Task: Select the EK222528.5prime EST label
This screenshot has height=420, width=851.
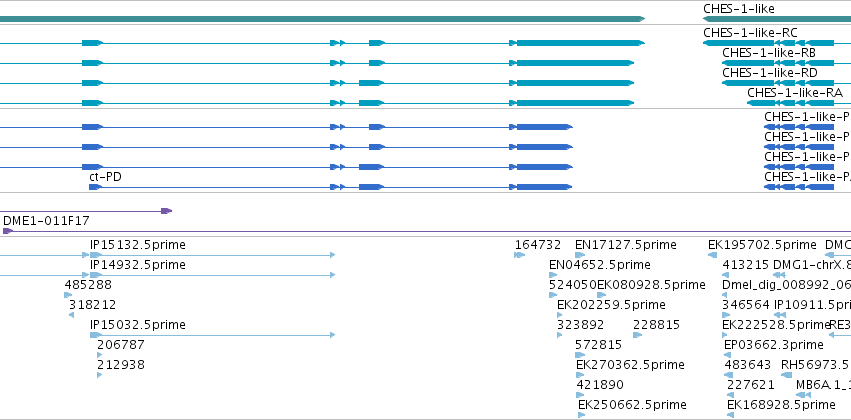Action: [777, 324]
